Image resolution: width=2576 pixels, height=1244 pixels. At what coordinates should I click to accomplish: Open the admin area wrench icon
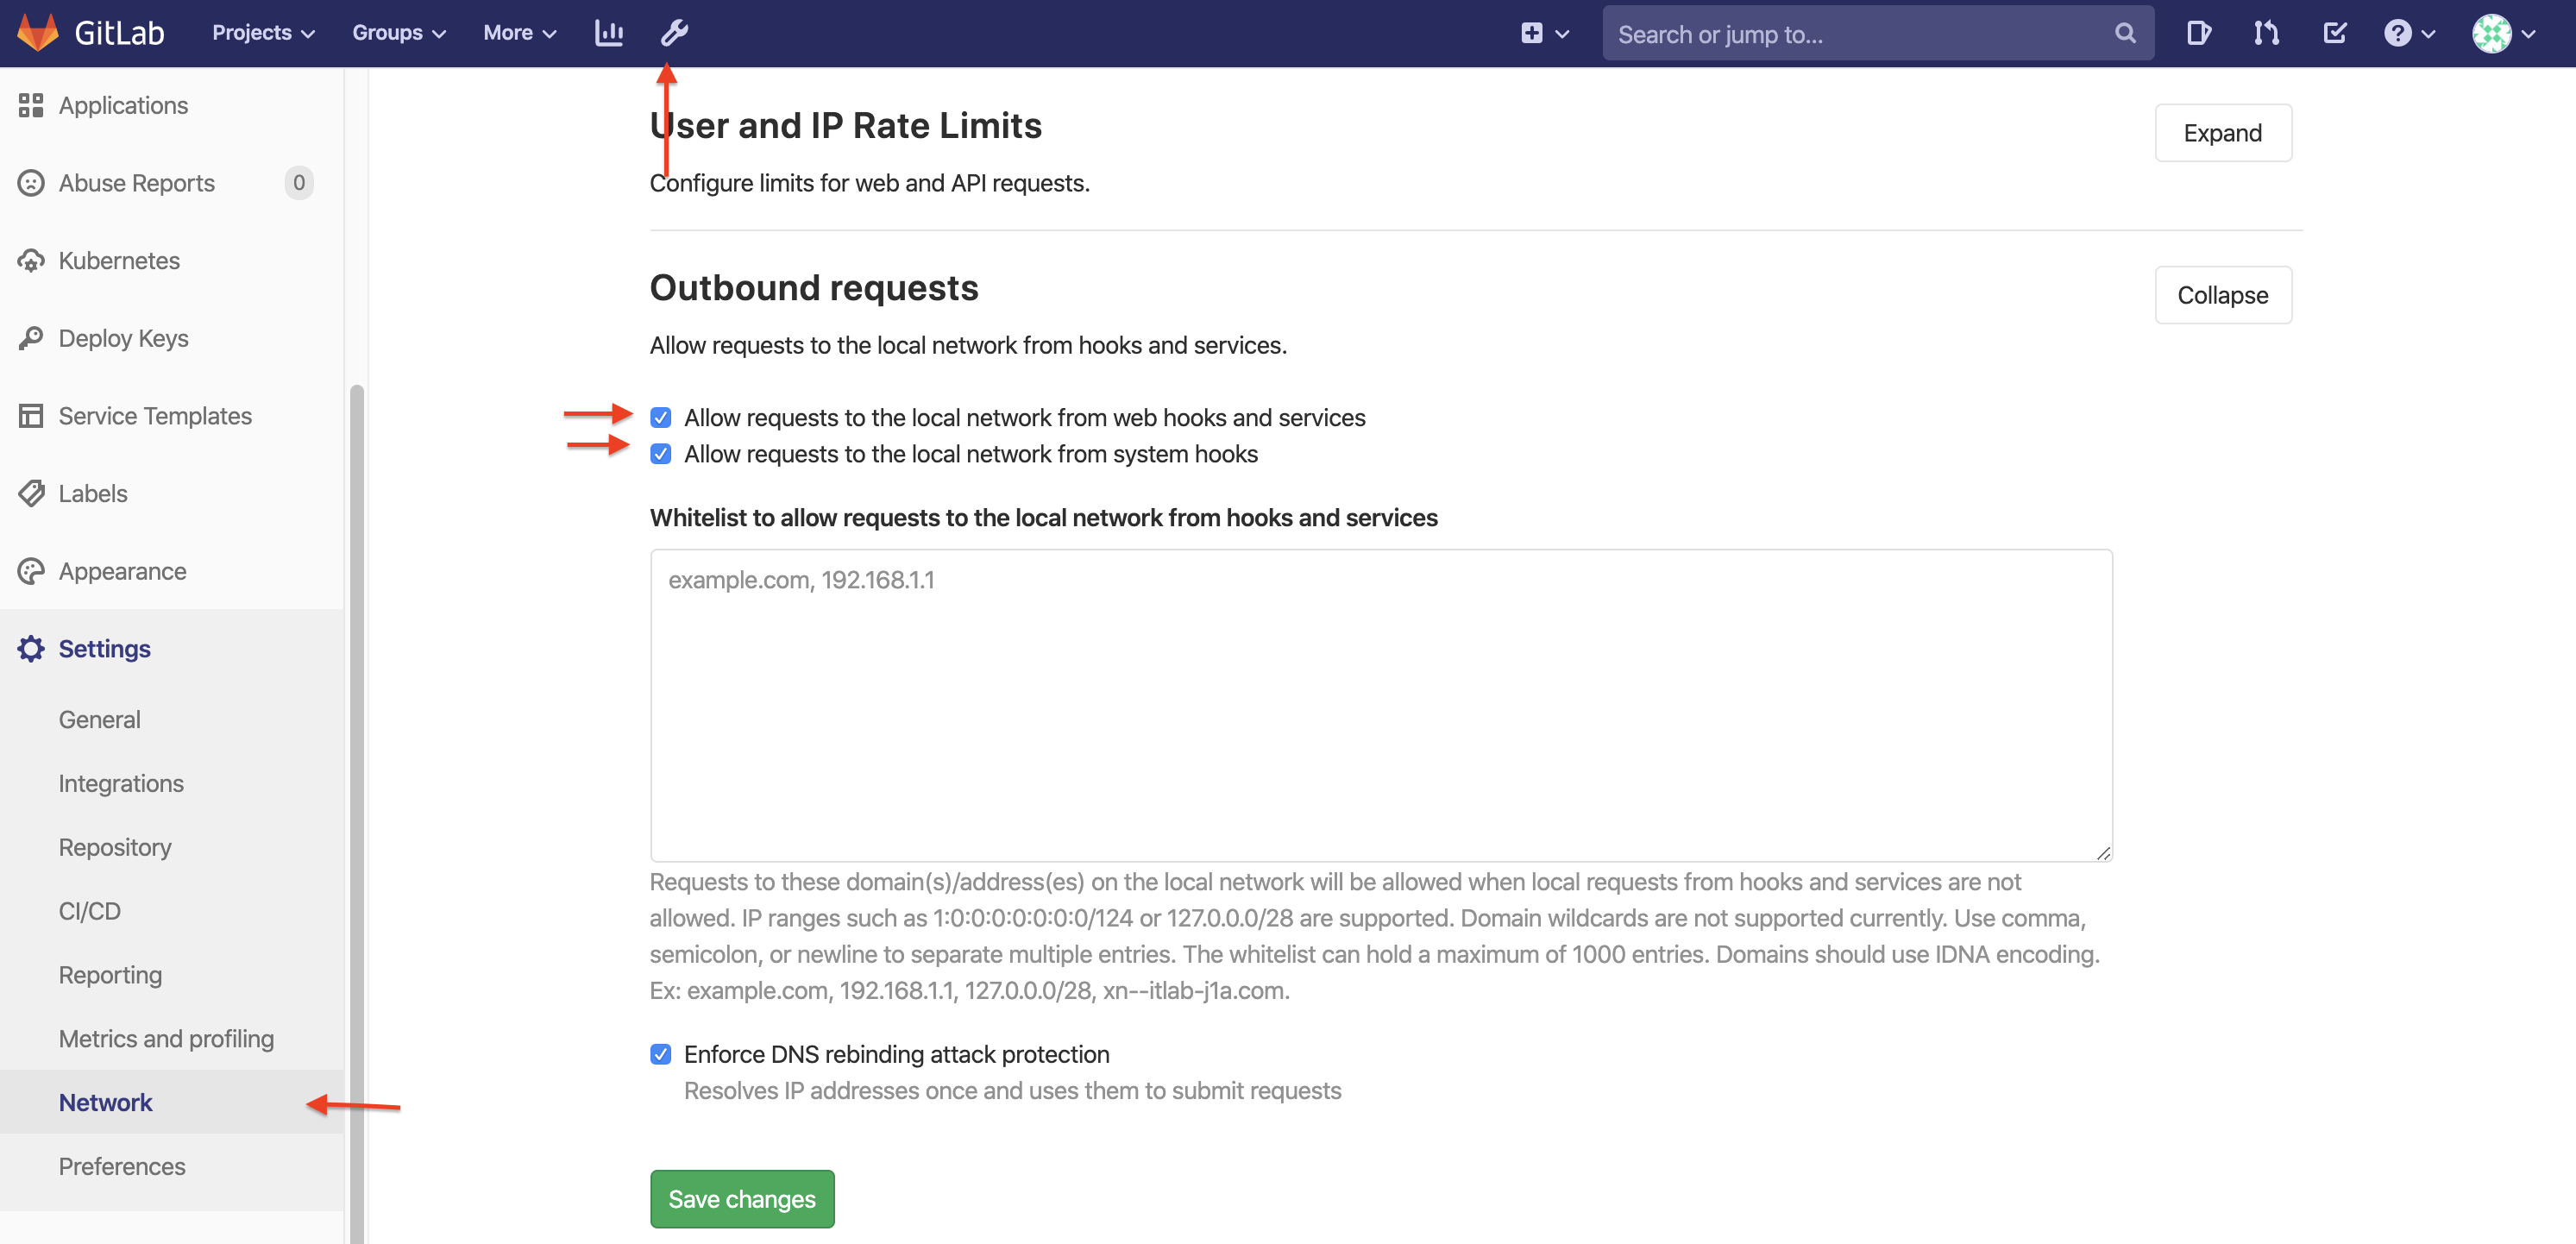[674, 33]
